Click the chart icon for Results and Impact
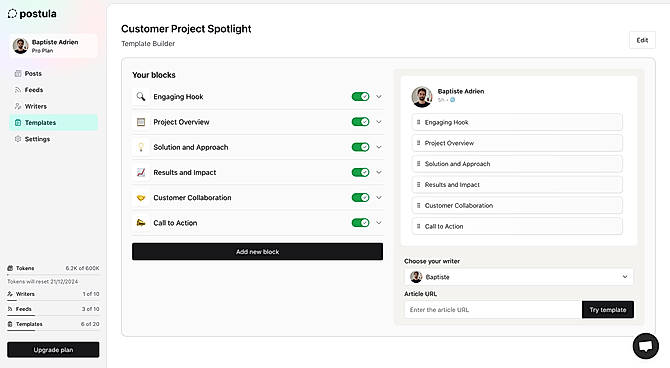 coord(141,172)
